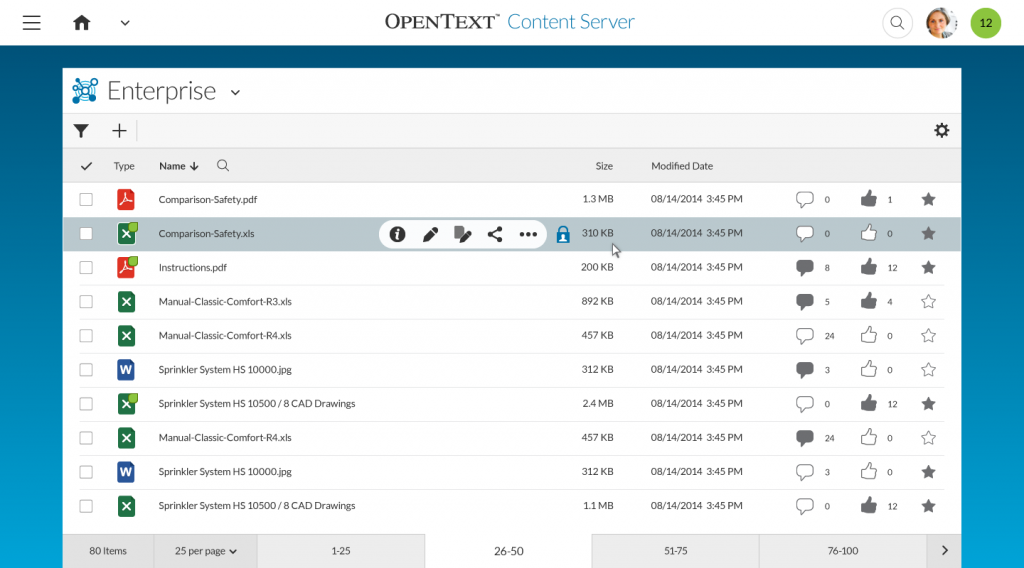Image resolution: width=1024 pixels, height=568 pixels.
Task: Sort by the Type column header
Action: (124, 166)
